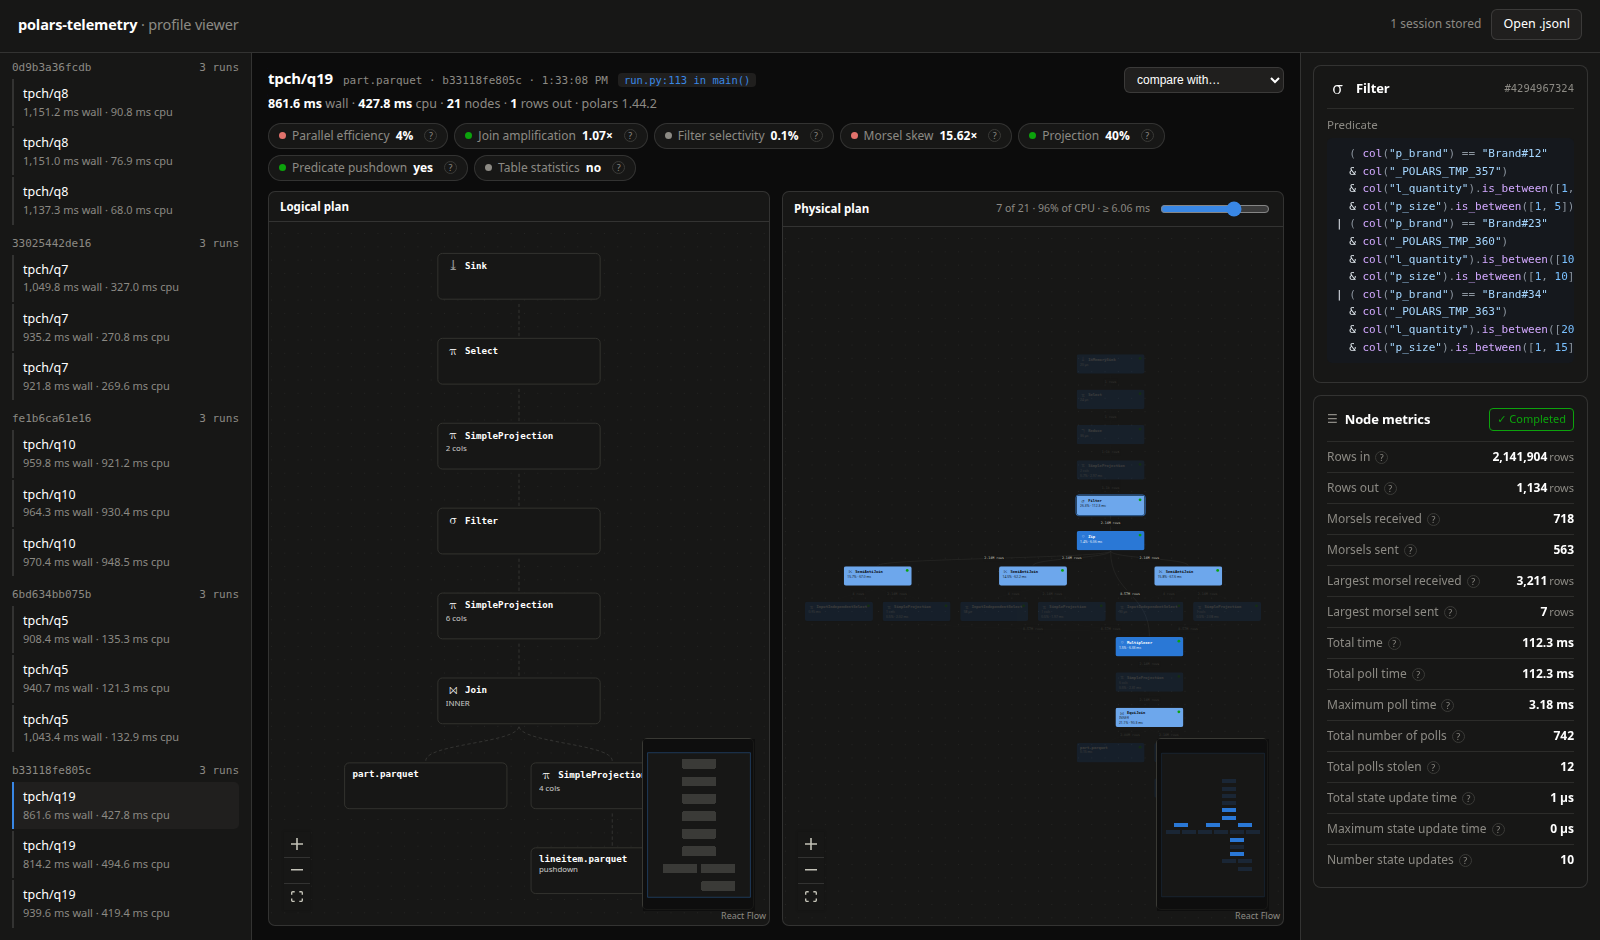1600x940 pixels.
Task: Select tpch/q10 run with 959.8 ms wall
Action: click(125, 453)
